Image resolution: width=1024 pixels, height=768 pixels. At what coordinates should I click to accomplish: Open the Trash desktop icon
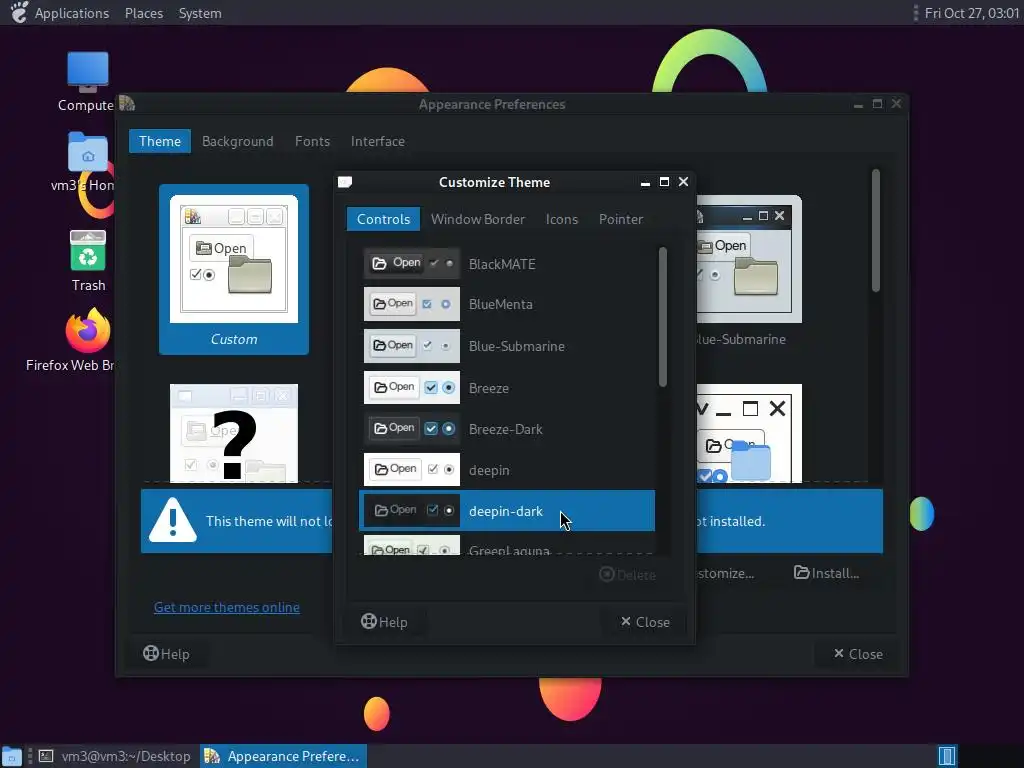[x=88, y=251]
